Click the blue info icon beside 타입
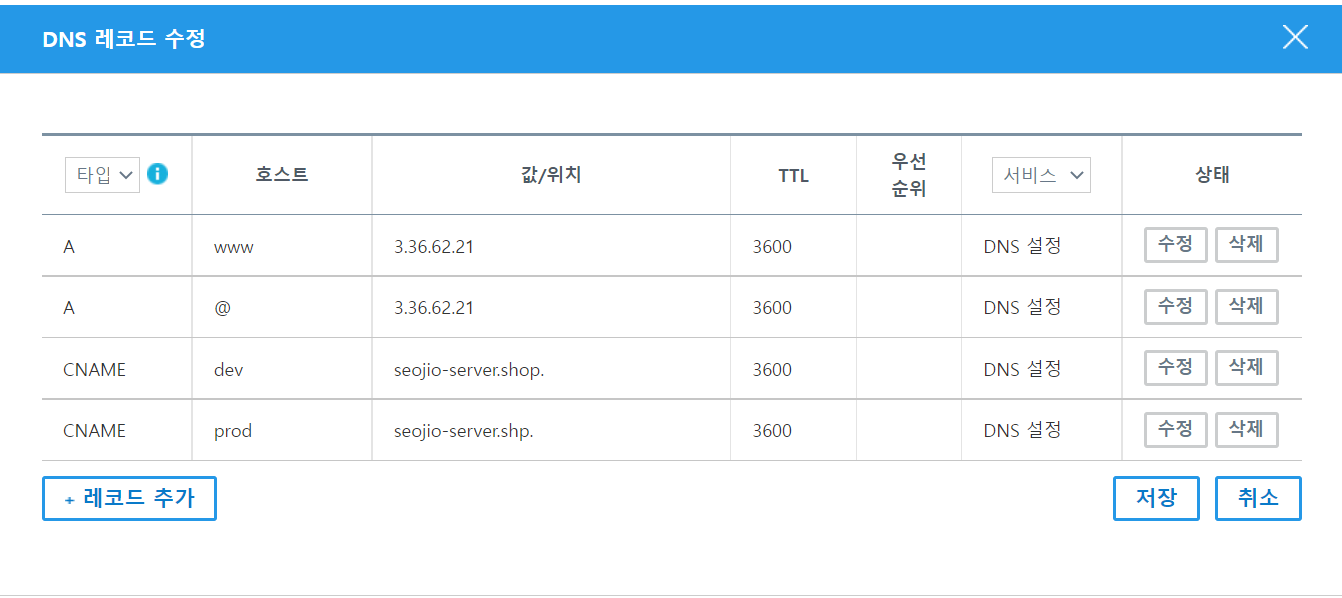 coord(157,174)
